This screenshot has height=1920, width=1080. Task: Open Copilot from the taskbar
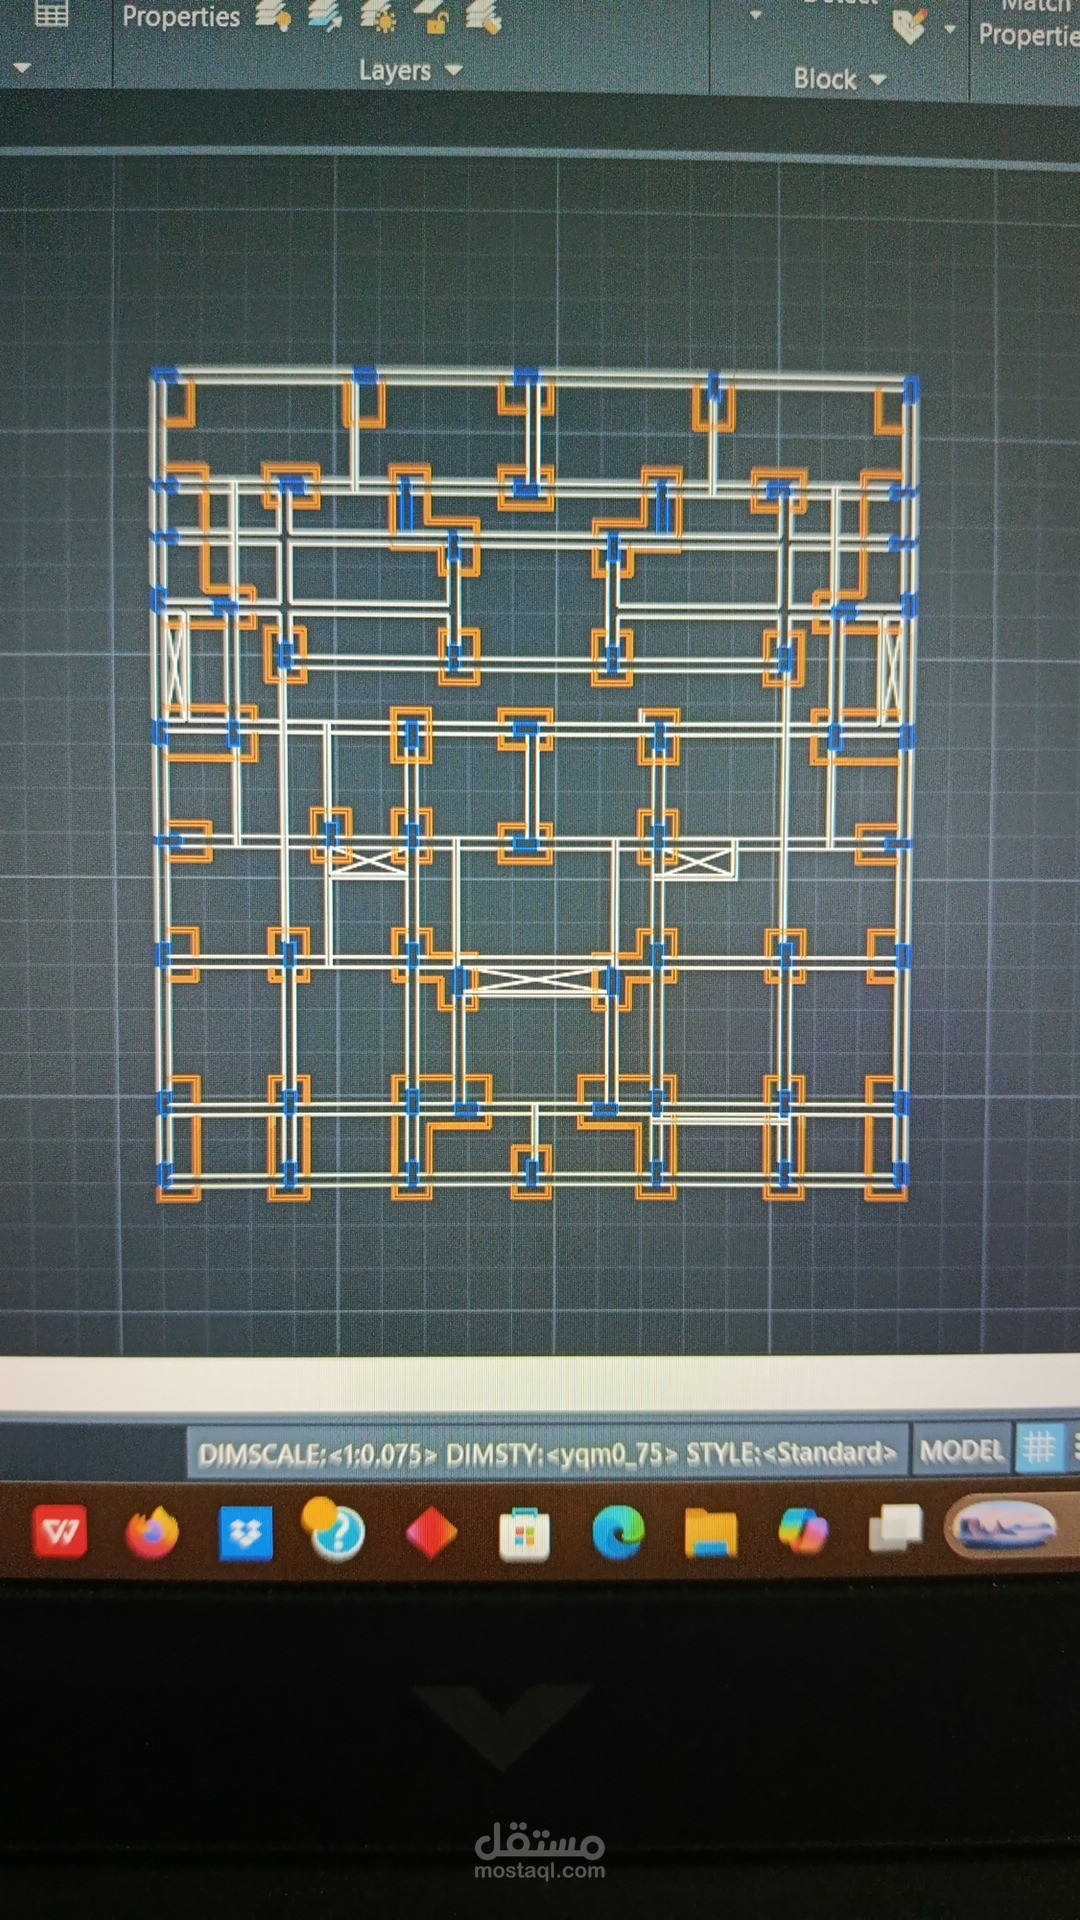tap(803, 1531)
